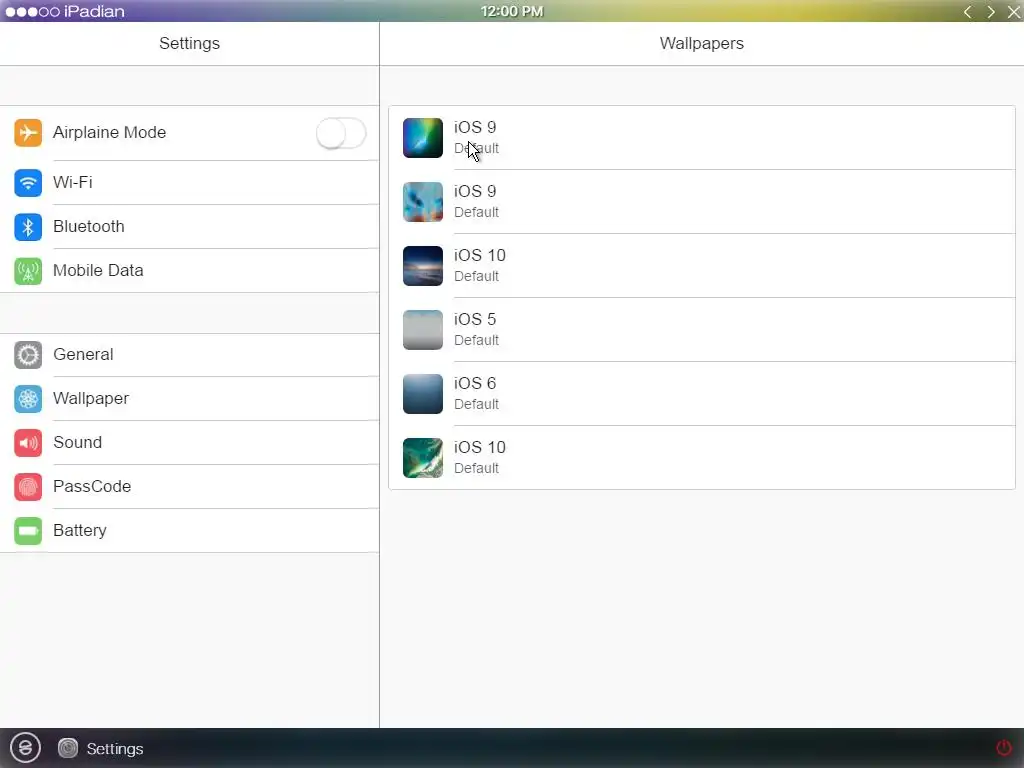The width and height of the screenshot is (1024, 768).
Task: Click the iPadian home button in dock
Action: (25, 747)
